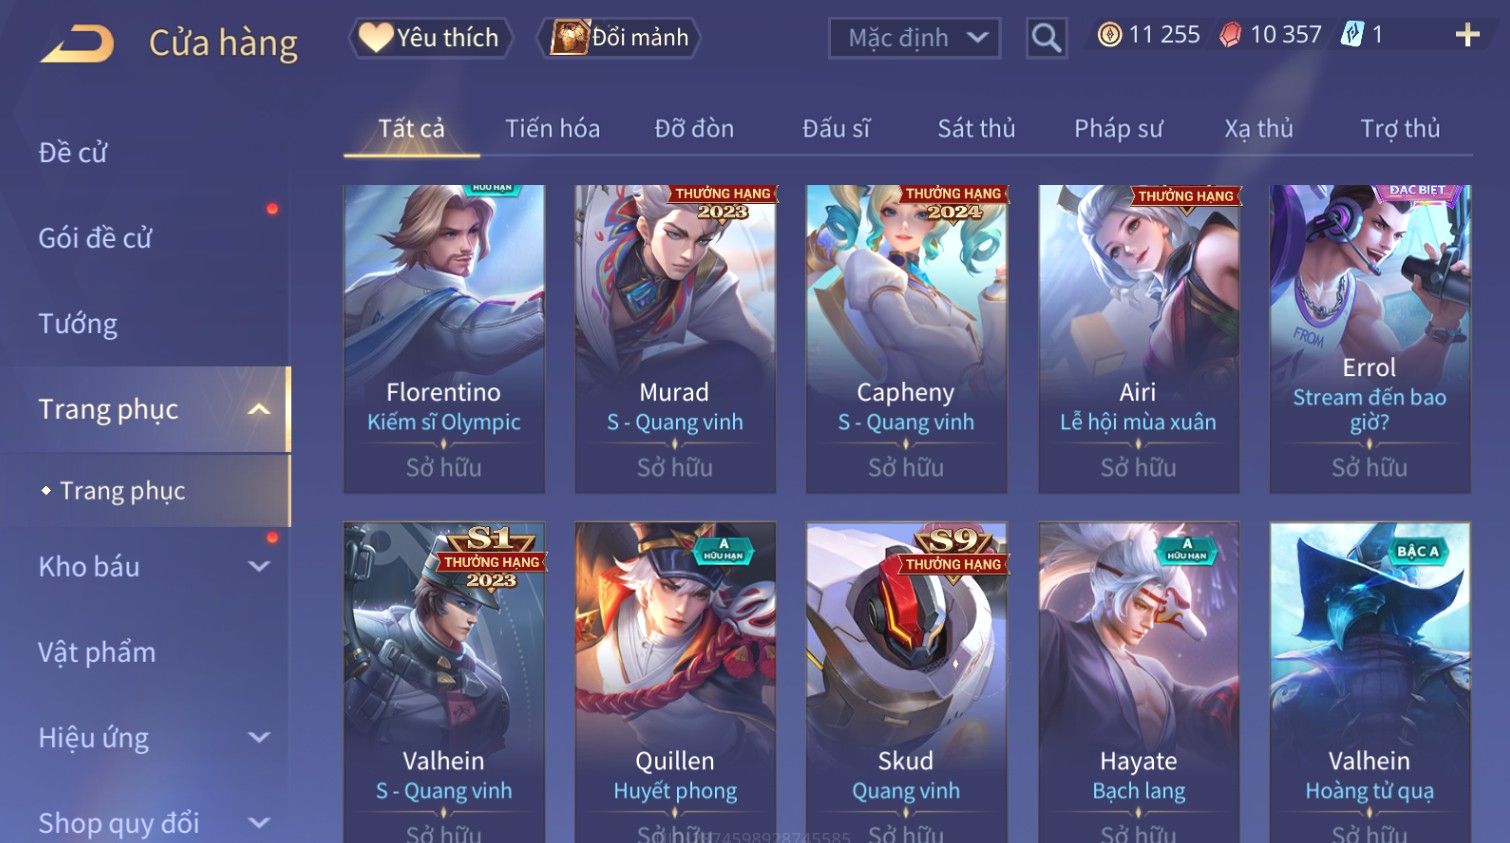
Task: Go back using the golden arrow icon
Action: click(77, 43)
